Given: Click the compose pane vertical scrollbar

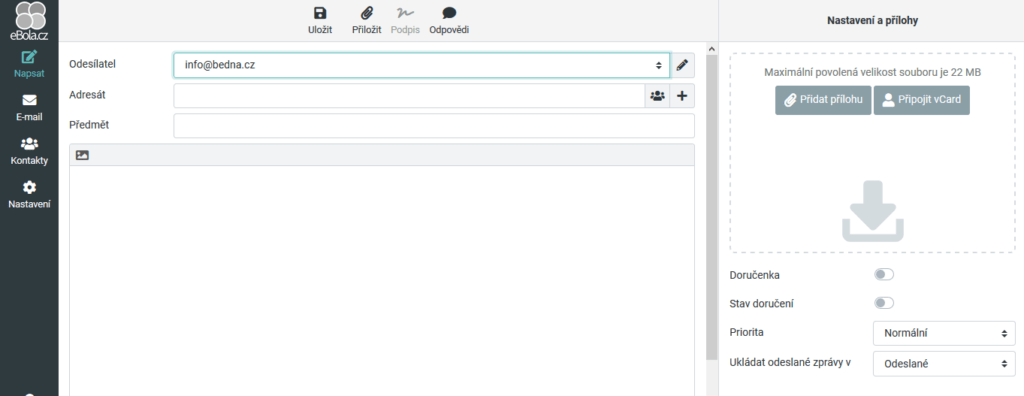Looking at the screenshot, I should pos(712,207).
